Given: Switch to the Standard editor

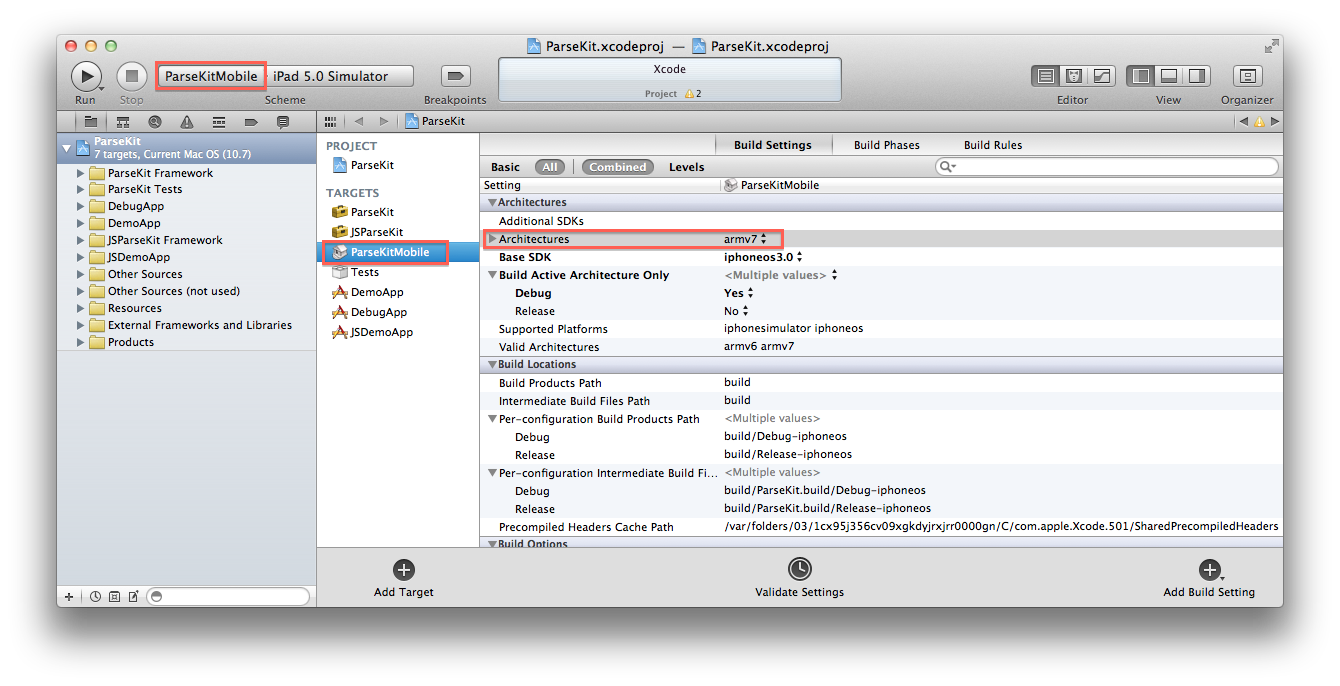Looking at the screenshot, I should 1046,76.
